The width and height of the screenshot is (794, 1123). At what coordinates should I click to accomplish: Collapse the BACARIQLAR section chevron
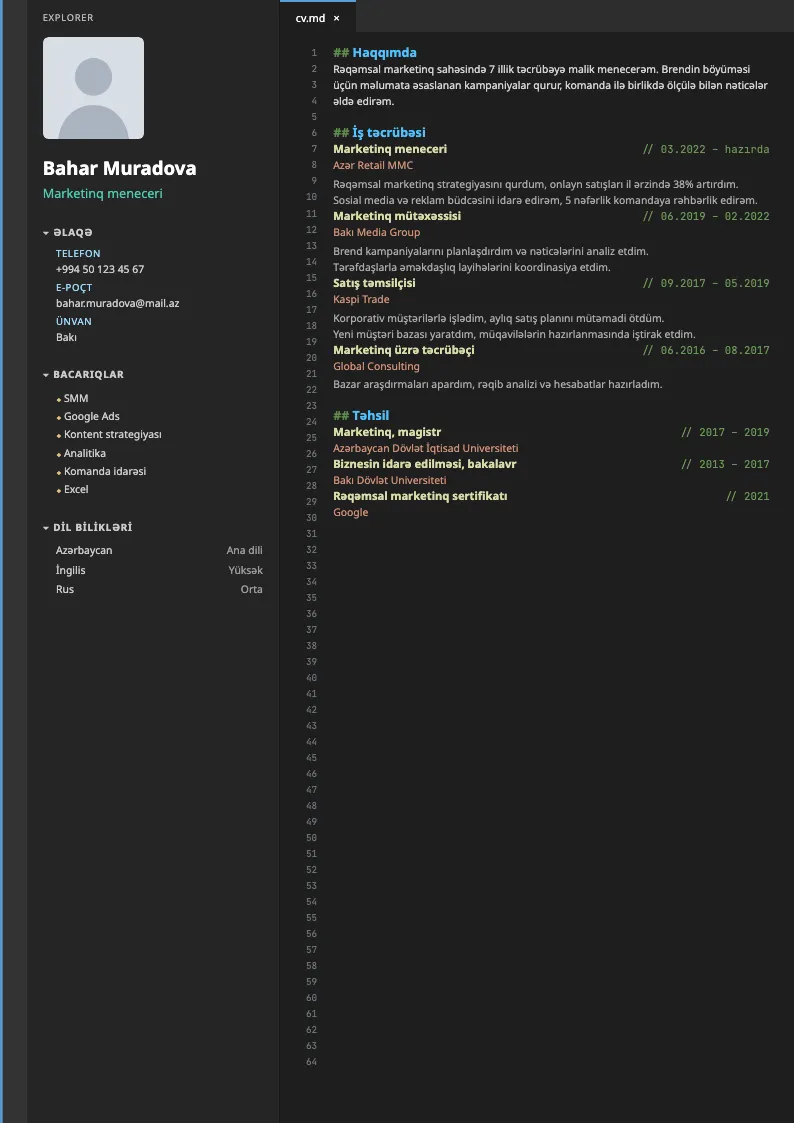pos(46,375)
